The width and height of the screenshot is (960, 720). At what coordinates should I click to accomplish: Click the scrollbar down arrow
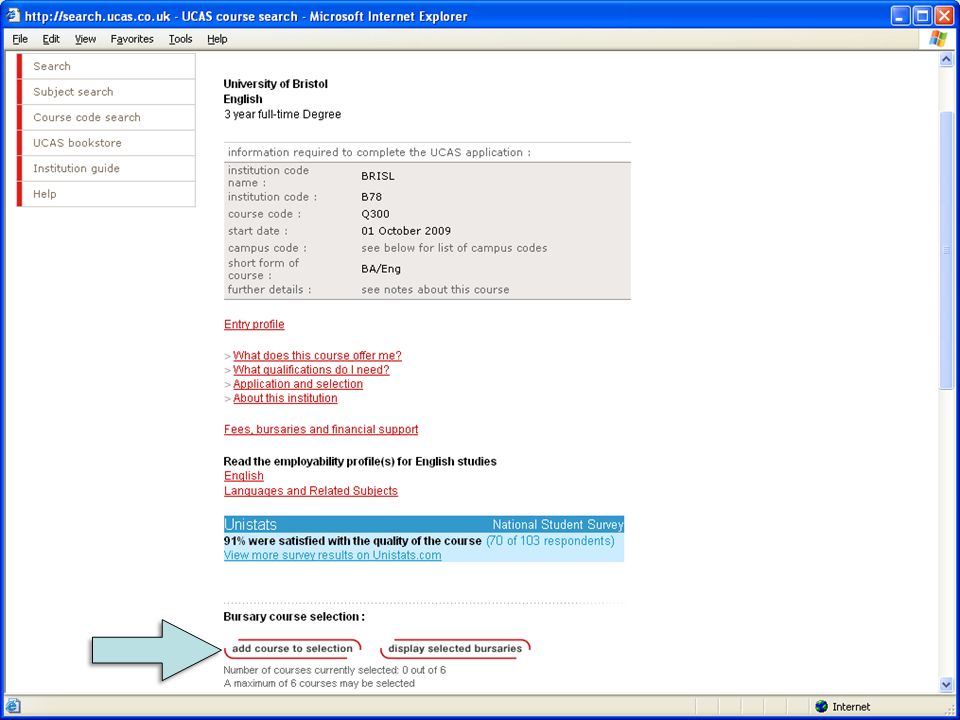[x=946, y=684]
